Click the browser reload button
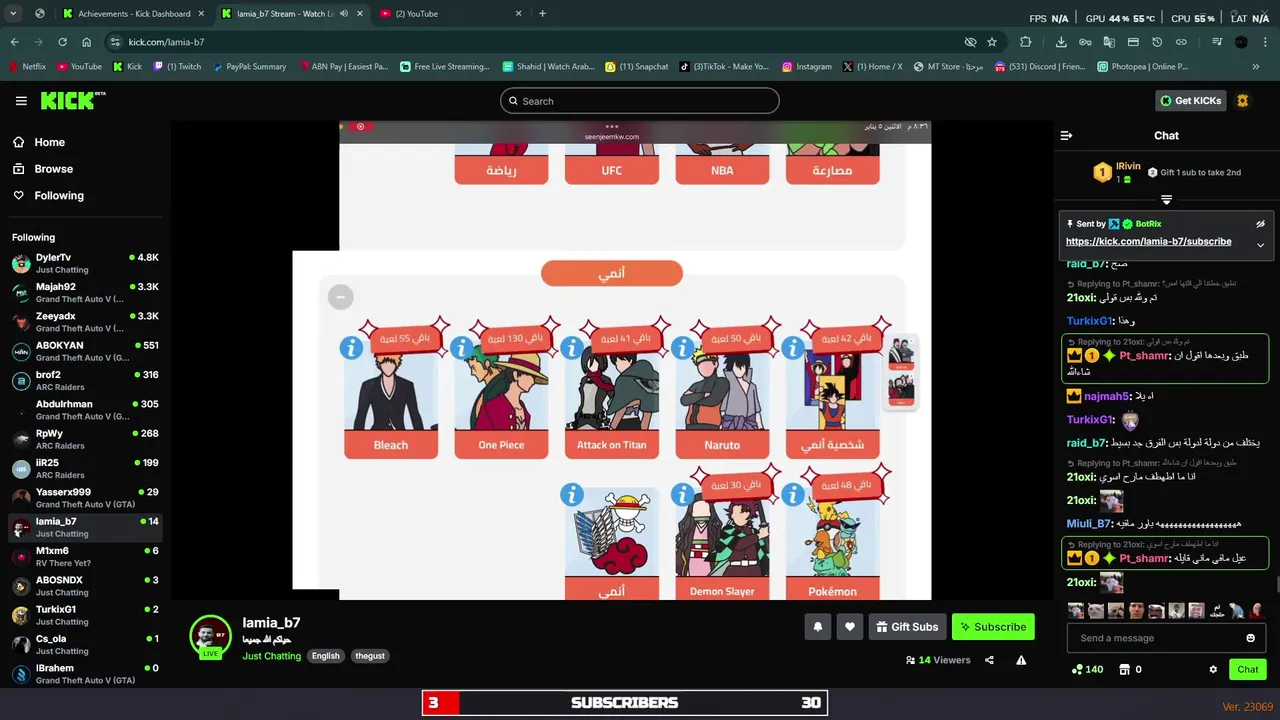The width and height of the screenshot is (1280, 720). 62,42
